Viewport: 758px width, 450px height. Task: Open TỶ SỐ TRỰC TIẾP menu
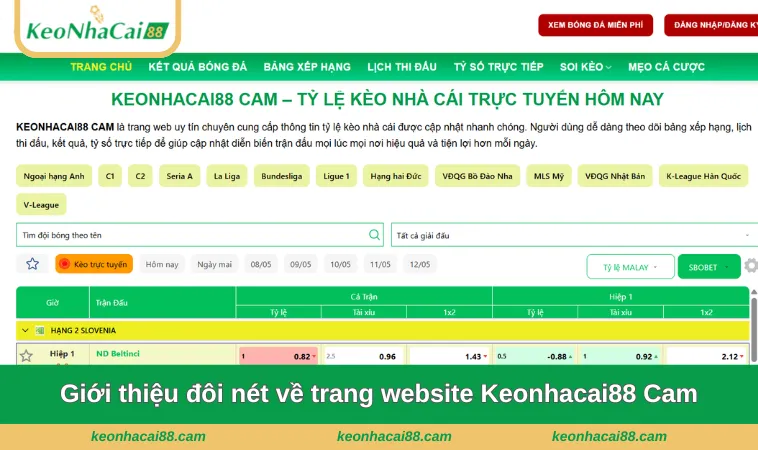click(498, 67)
